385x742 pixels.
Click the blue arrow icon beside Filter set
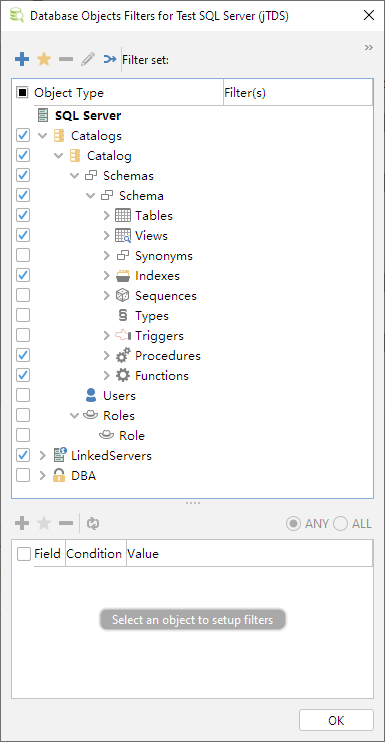(110, 59)
